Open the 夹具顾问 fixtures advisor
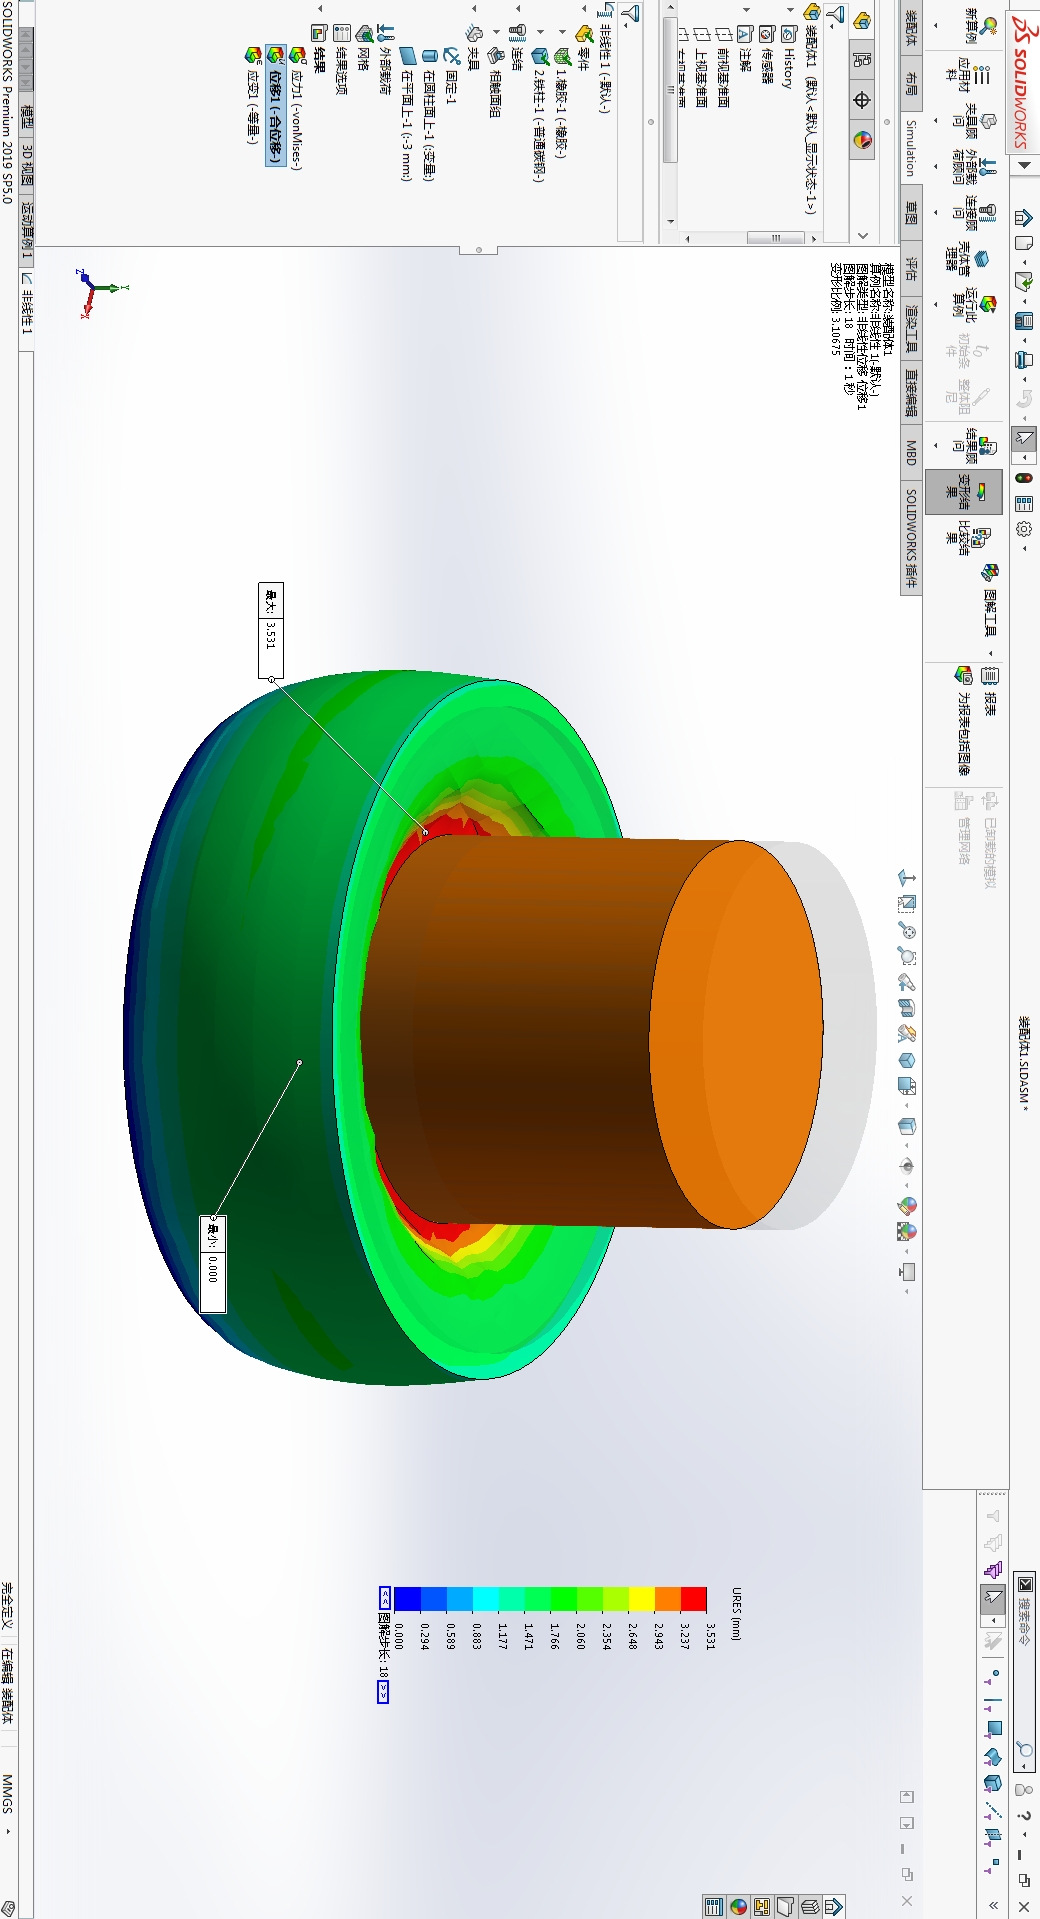 click(975, 121)
